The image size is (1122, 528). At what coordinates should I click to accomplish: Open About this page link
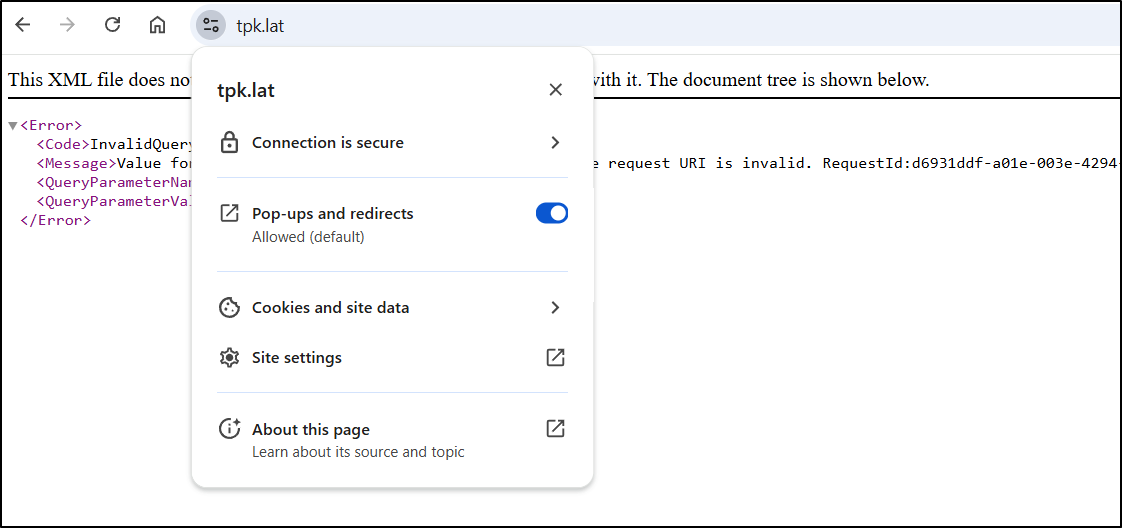(x=311, y=430)
